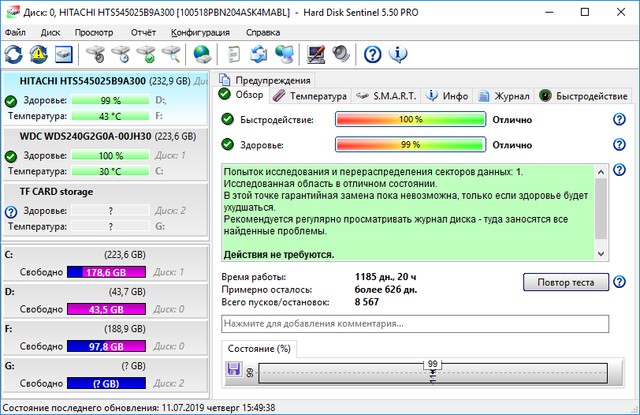Click the comment input field
640x415 pixels.
pyautogui.click(x=414, y=324)
